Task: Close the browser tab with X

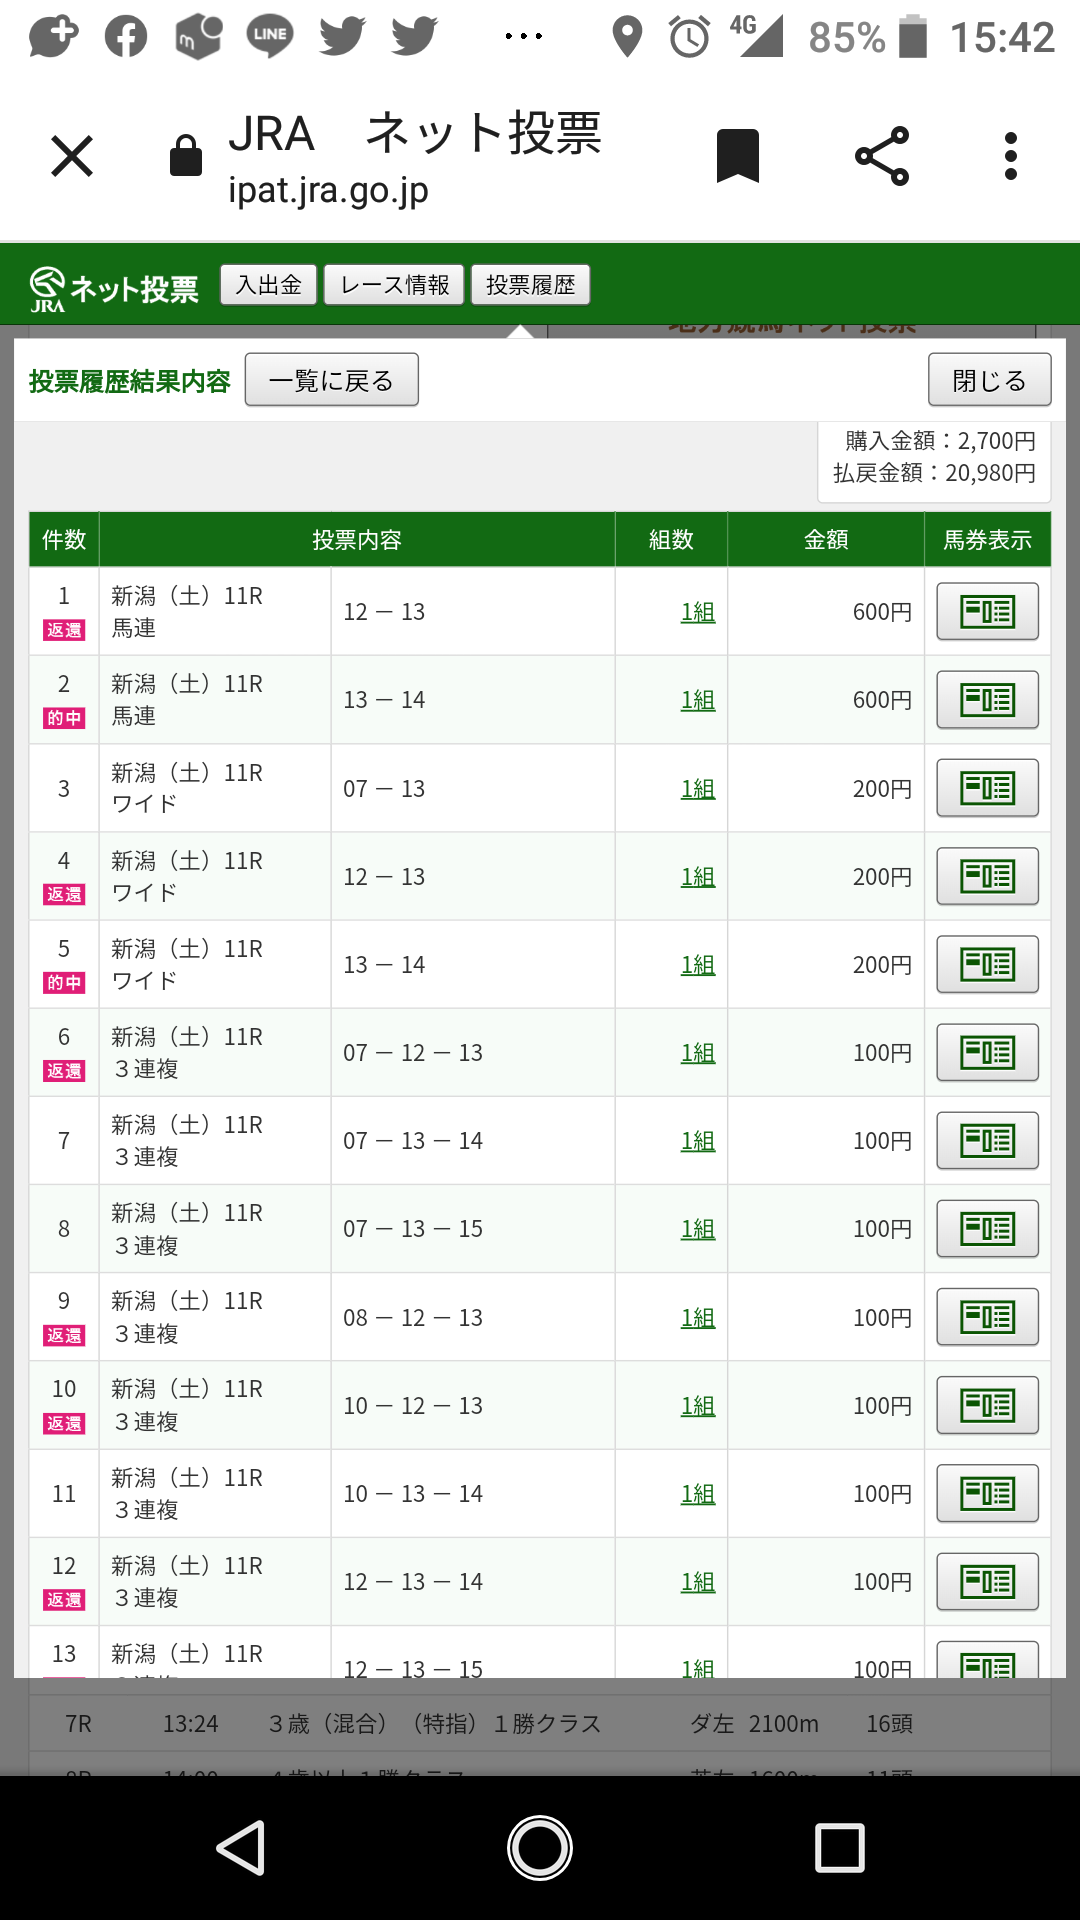Action: (x=72, y=156)
